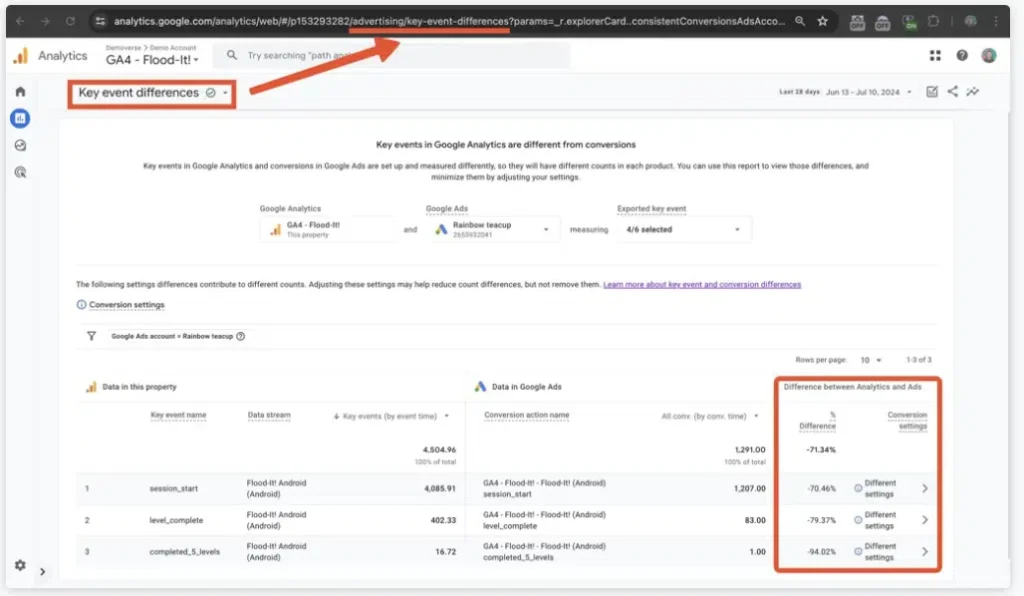Expand Different settings for level_complete row
This screenshot has width=1024, height=596.
coord(925,520)
